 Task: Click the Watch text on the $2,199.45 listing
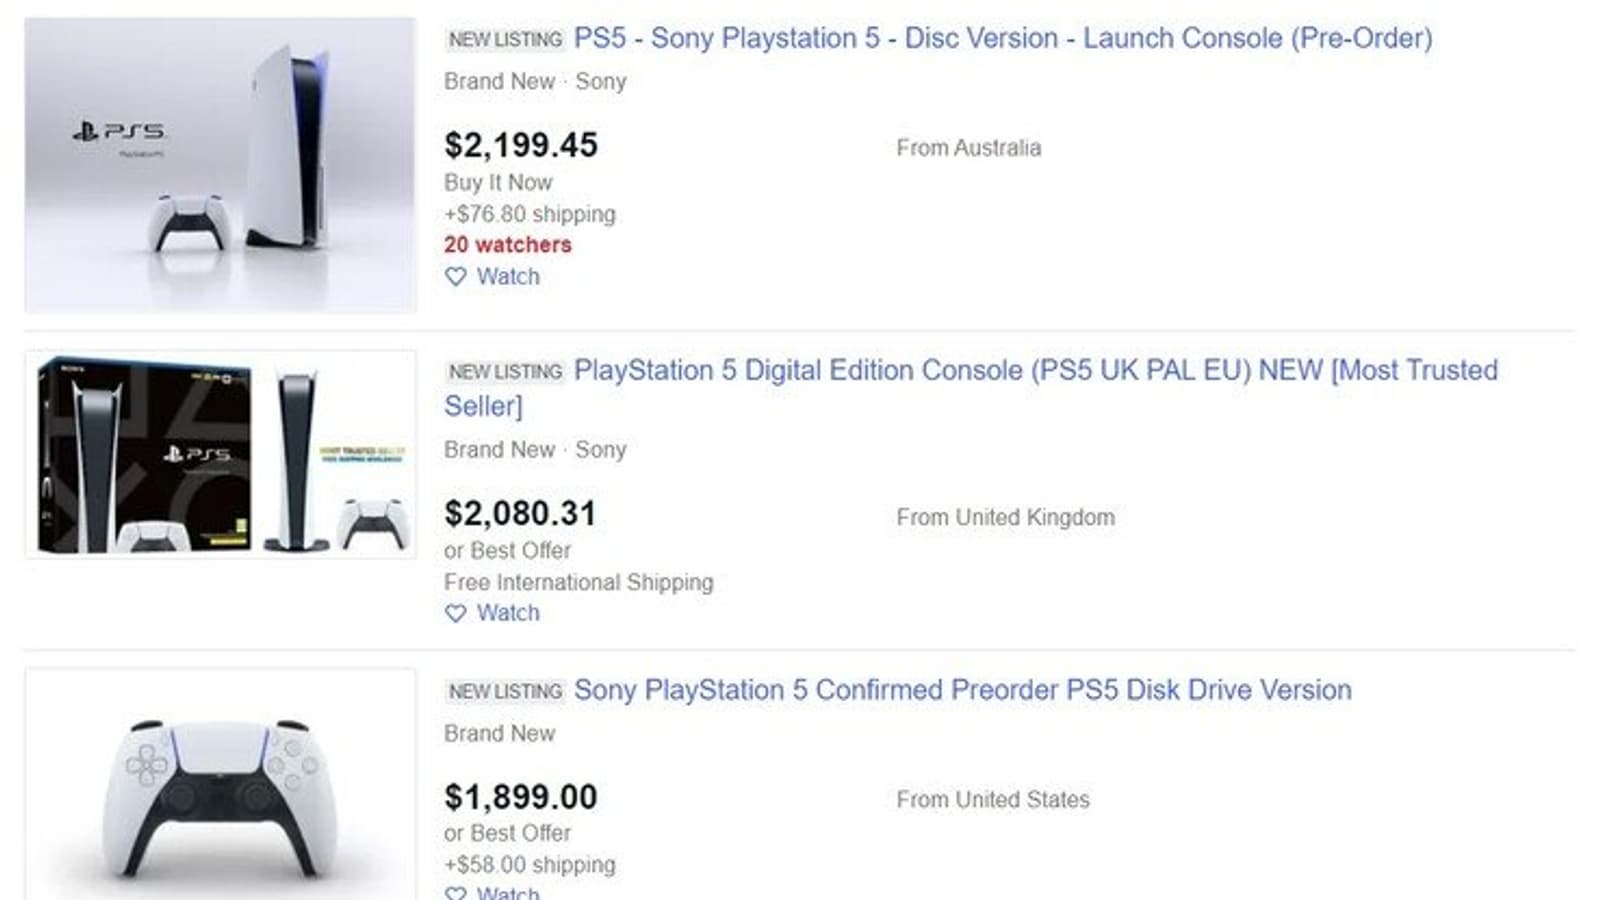[x=508, y=277]
